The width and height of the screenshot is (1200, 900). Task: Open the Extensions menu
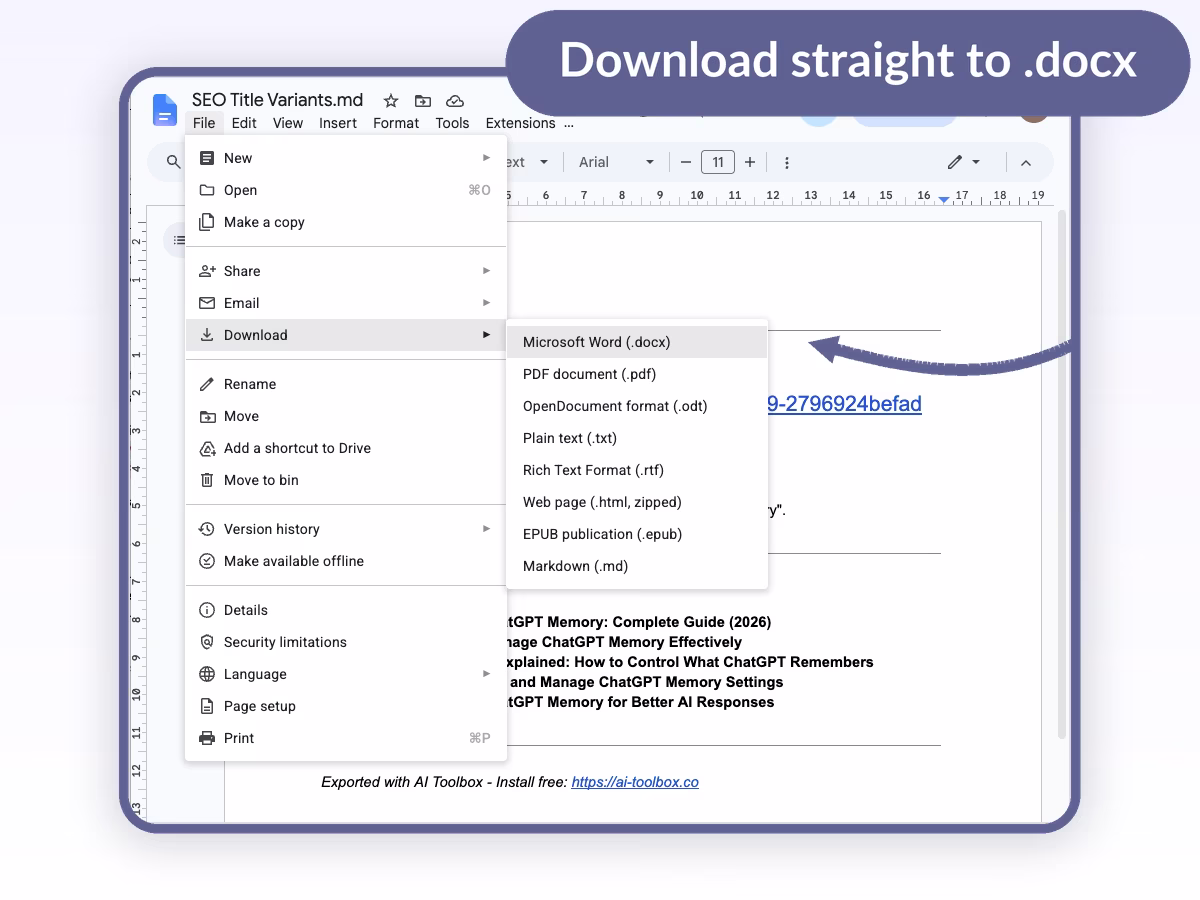[520, 123]
